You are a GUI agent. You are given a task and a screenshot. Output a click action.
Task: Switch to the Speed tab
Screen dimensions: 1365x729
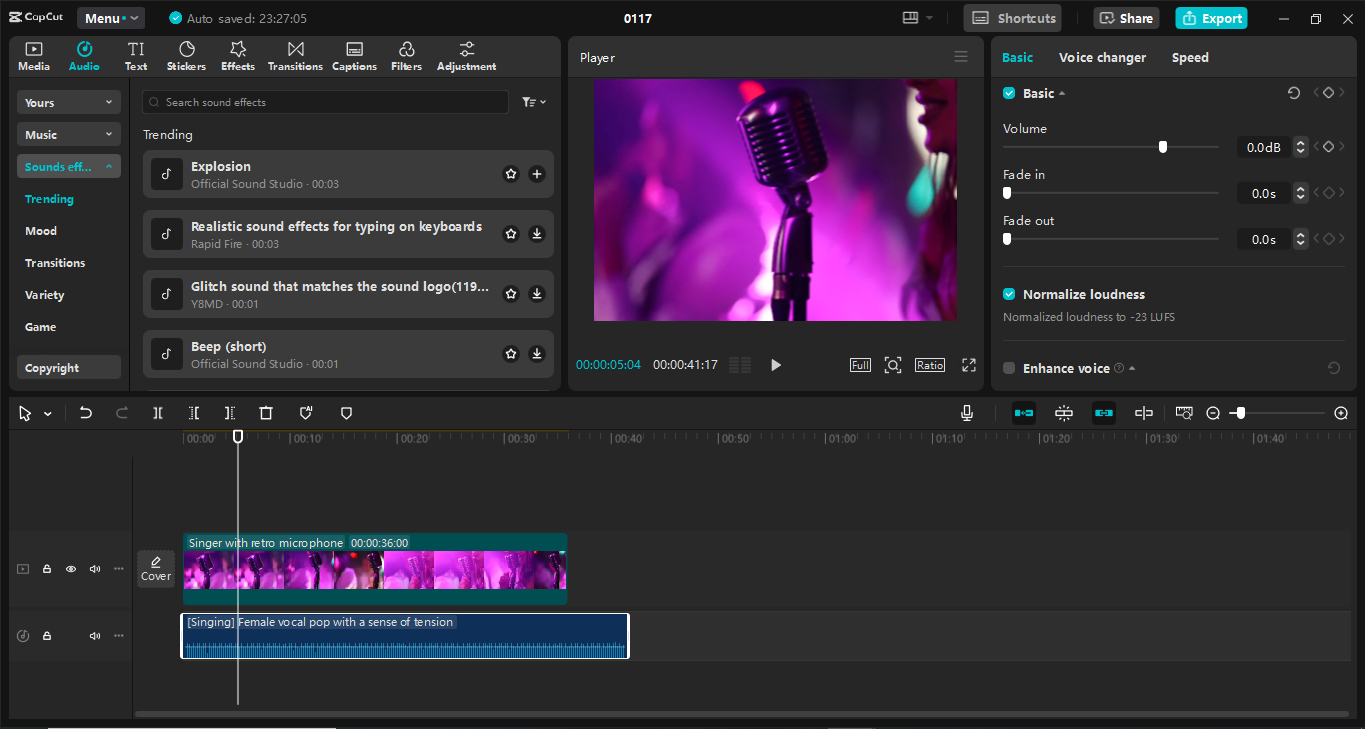click(1190, 58)
